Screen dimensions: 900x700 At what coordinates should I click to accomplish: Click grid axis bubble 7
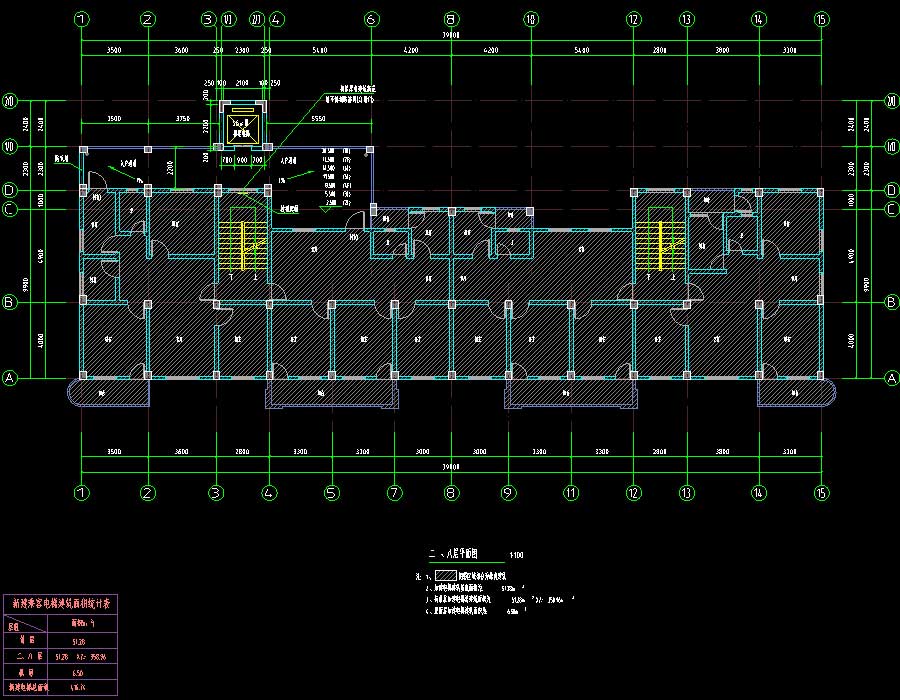click(x=394, y=493)
